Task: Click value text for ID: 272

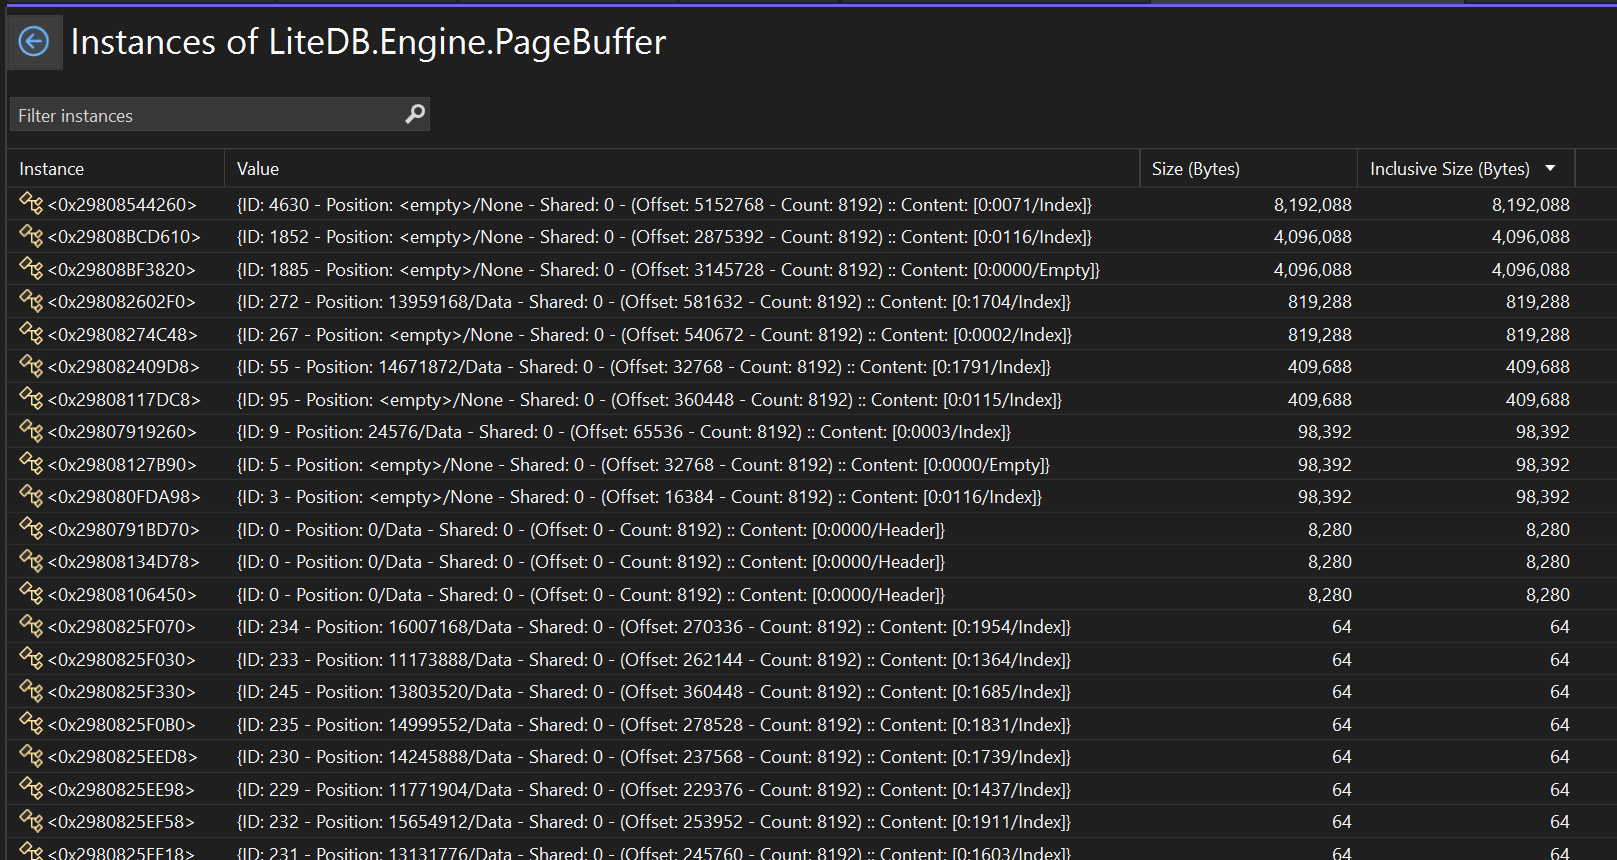Action: click(654, 302)
